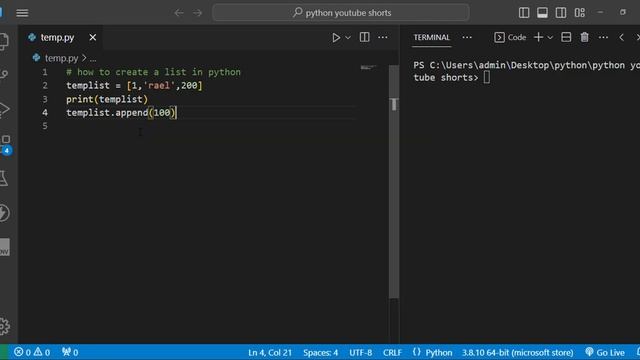Viewport: 640px width, 360px height.
Task: Open editor More Actions ellipsis
Action: tap(383, 37)
